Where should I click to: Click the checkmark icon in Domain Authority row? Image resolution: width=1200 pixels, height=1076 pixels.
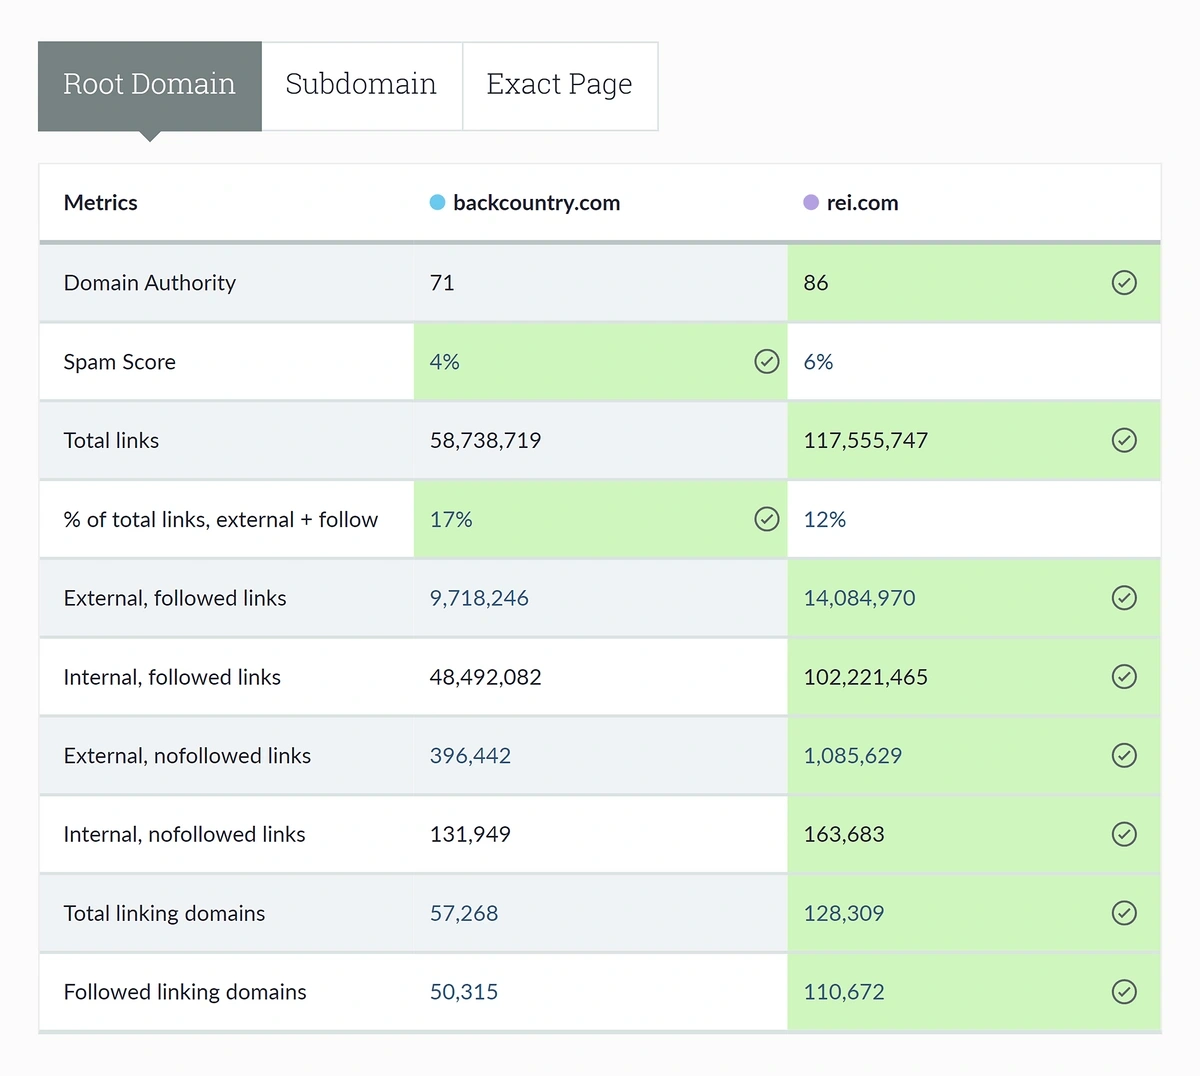pyautogui.click(x=1124, y=283)
